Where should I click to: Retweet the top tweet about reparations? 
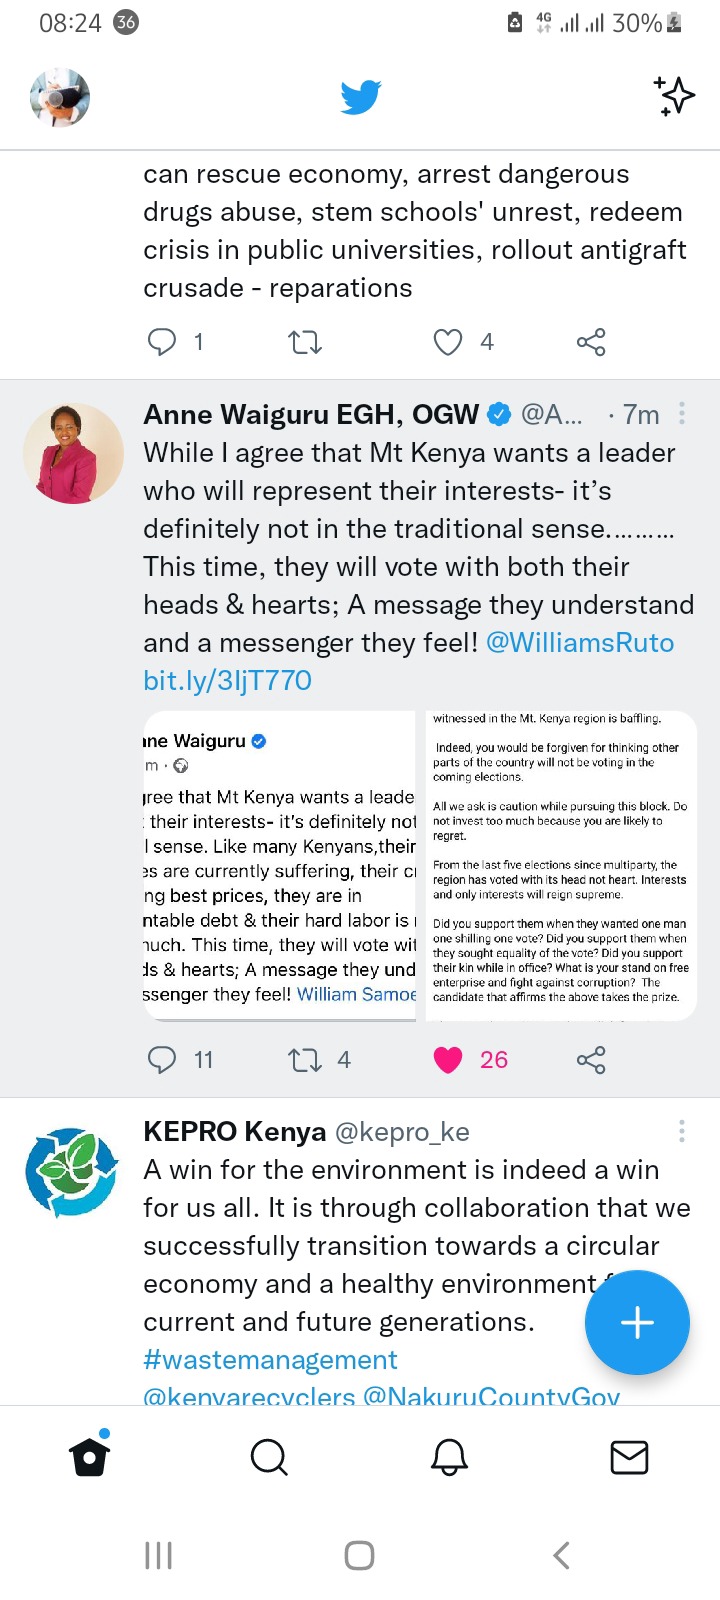coord(305,343)
